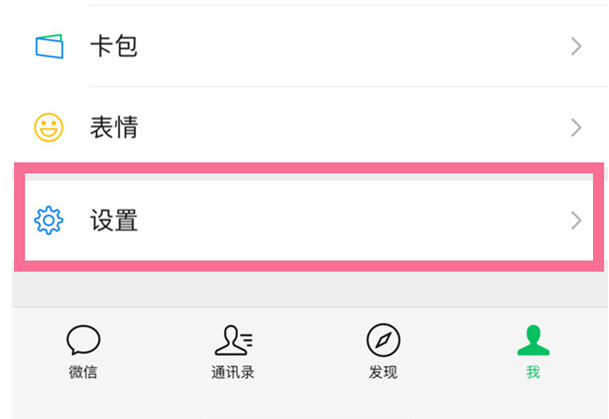This screenshot has width=609, height=419.
Task: Open the 表情 text entry
Action: 113,127
